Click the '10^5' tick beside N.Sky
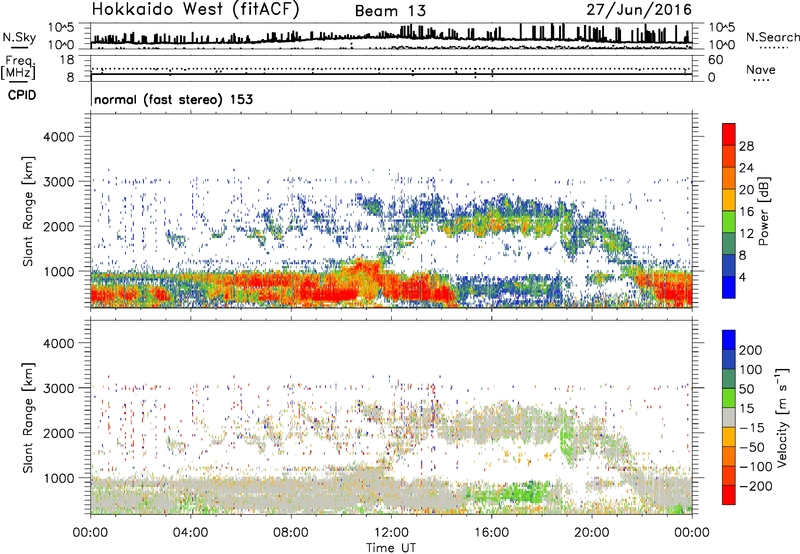Image resolution: width=800 pixels, height=554 pixels. point(61,27)
